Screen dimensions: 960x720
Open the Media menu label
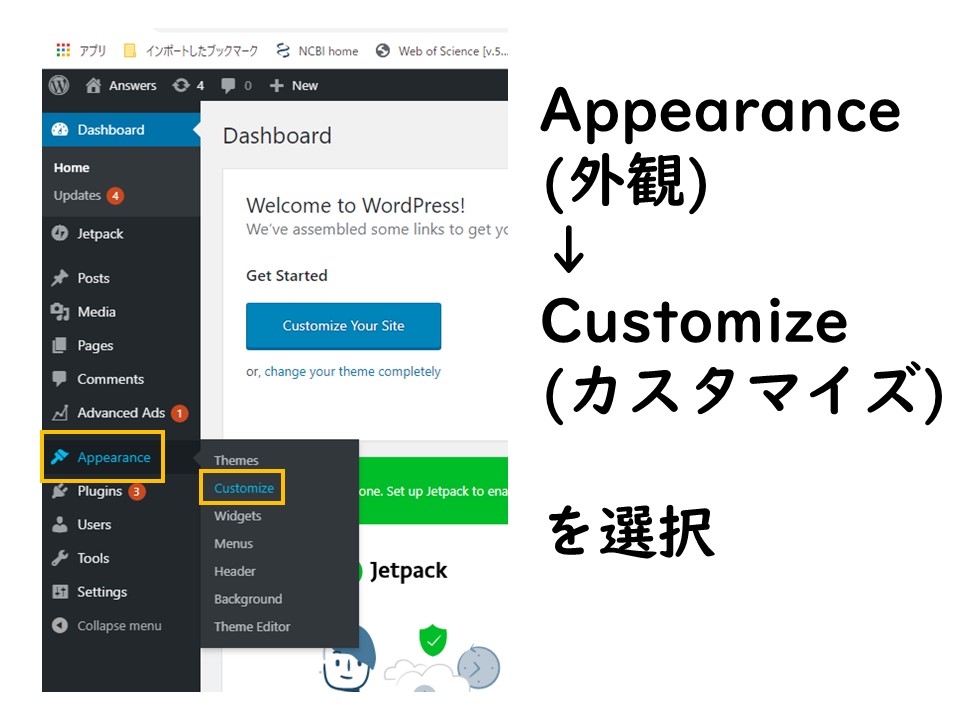pos(97,312)
